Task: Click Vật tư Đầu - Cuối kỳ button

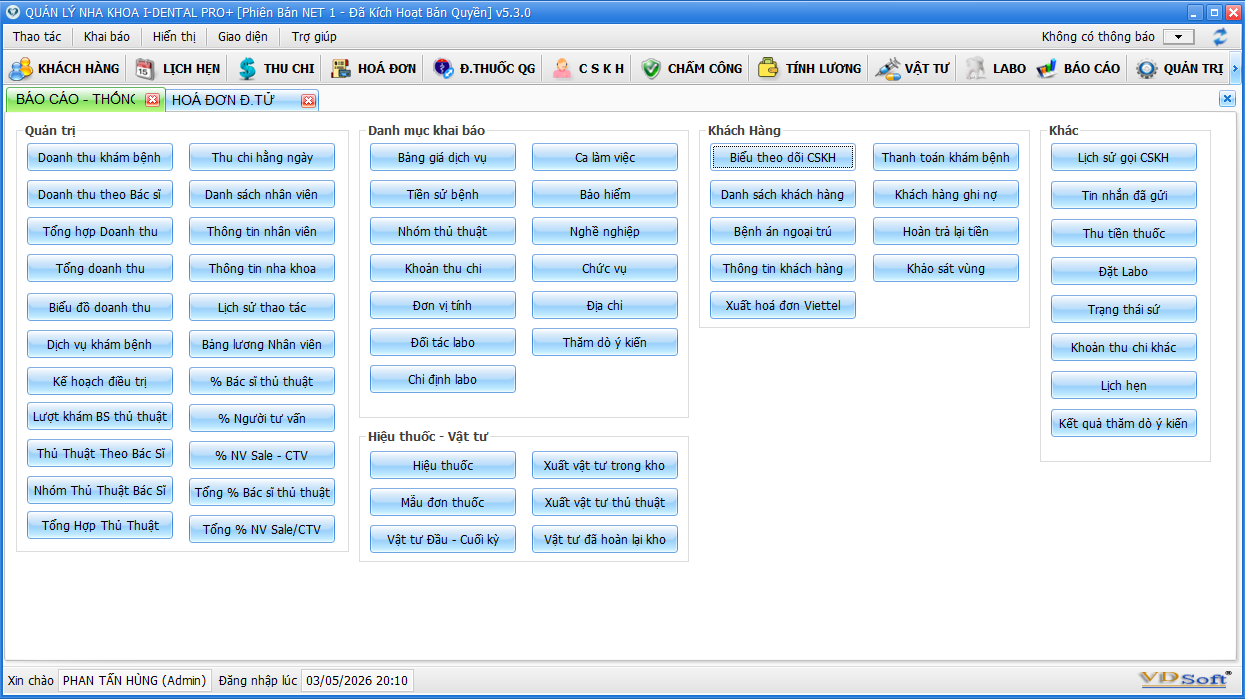Action: point(443,539)
